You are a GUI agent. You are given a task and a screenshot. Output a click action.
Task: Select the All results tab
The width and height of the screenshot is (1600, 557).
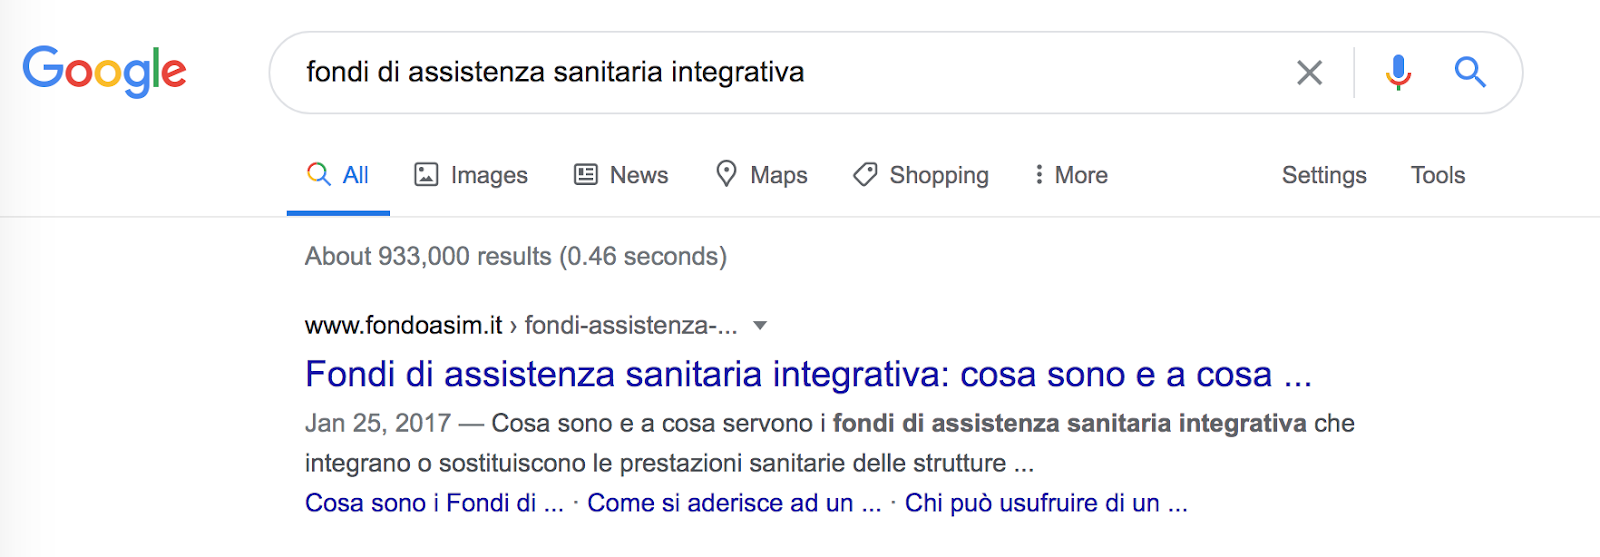(x=338, y=175)
